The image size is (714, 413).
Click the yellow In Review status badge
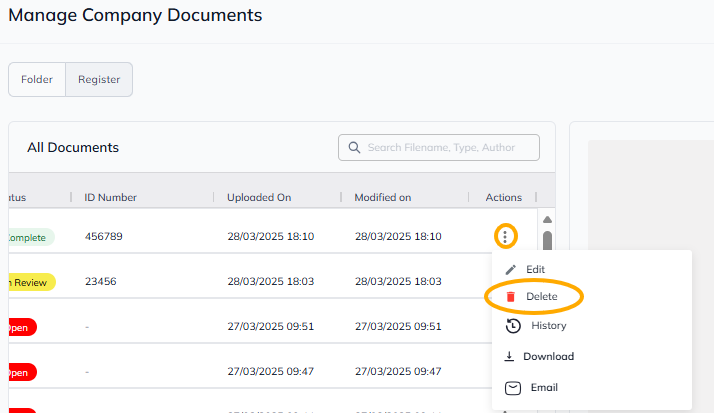tap(30, 282)
